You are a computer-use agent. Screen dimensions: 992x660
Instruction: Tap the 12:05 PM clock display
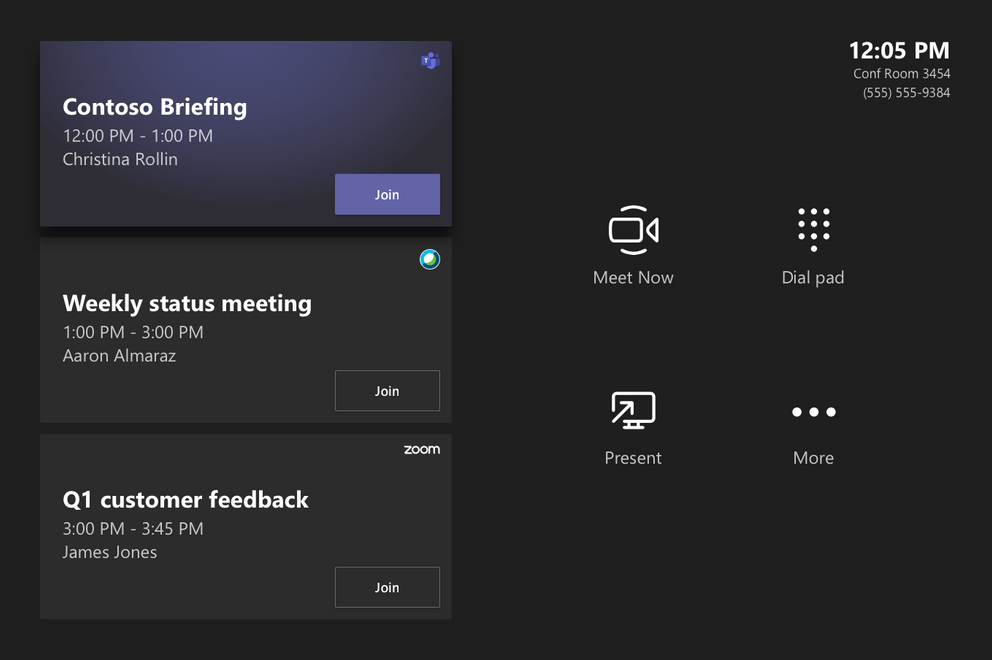pos(898,50)
